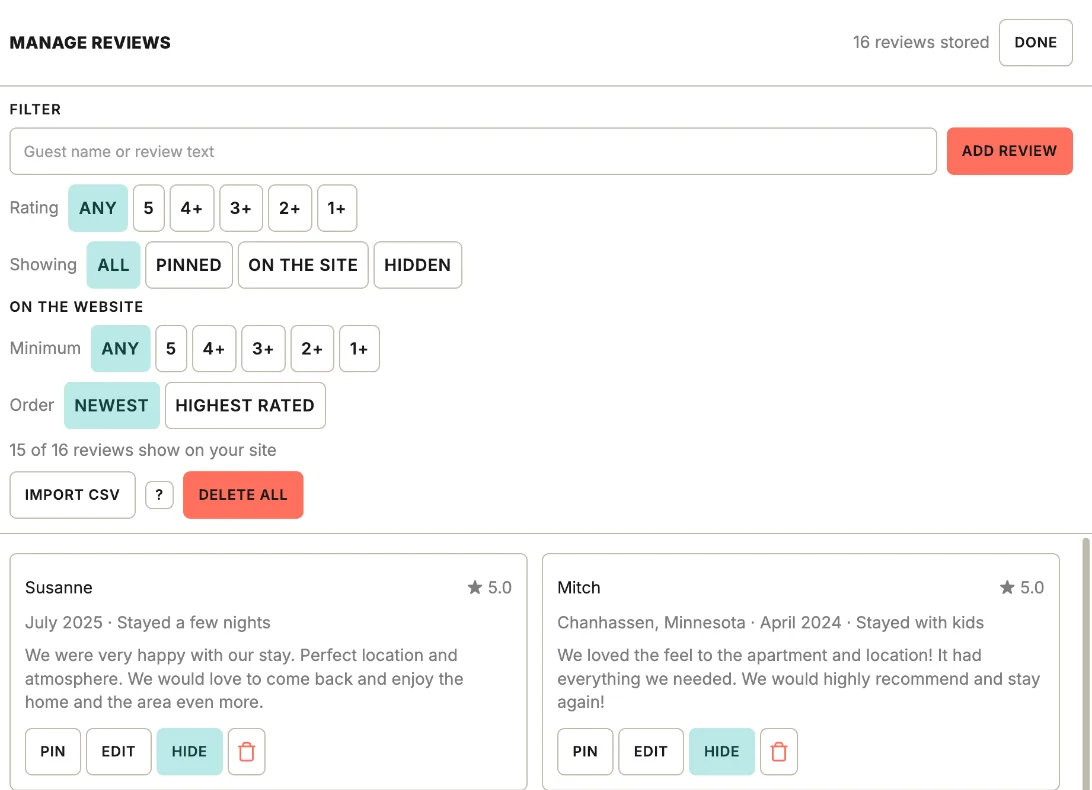Delete Mitch's review with trash icon

tap(779, 752)
